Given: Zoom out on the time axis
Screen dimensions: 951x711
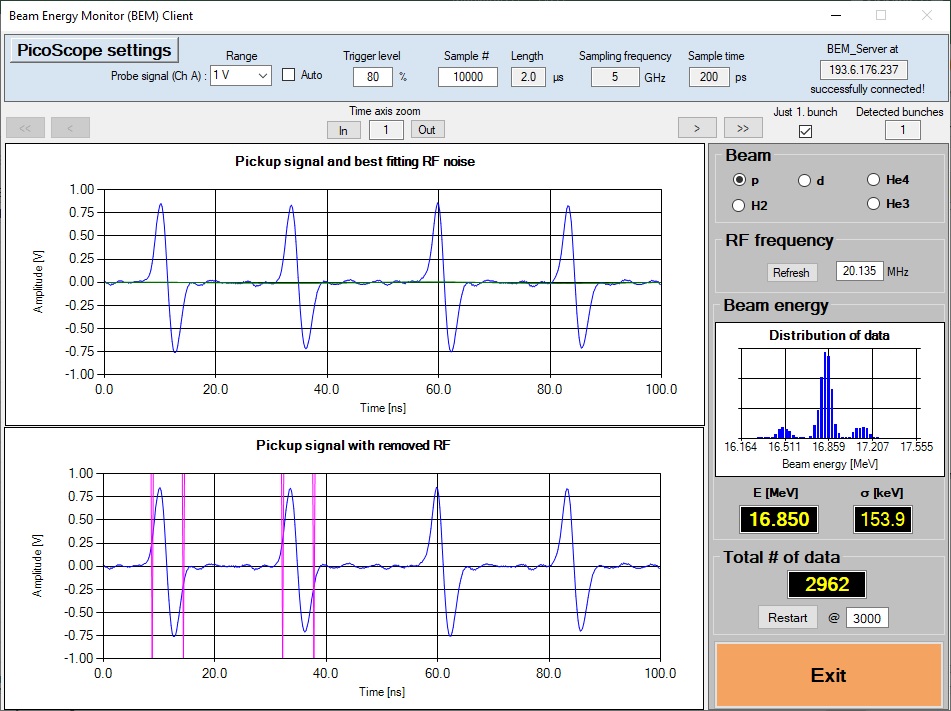Looking at the screenshot, I should click(427, 129).
